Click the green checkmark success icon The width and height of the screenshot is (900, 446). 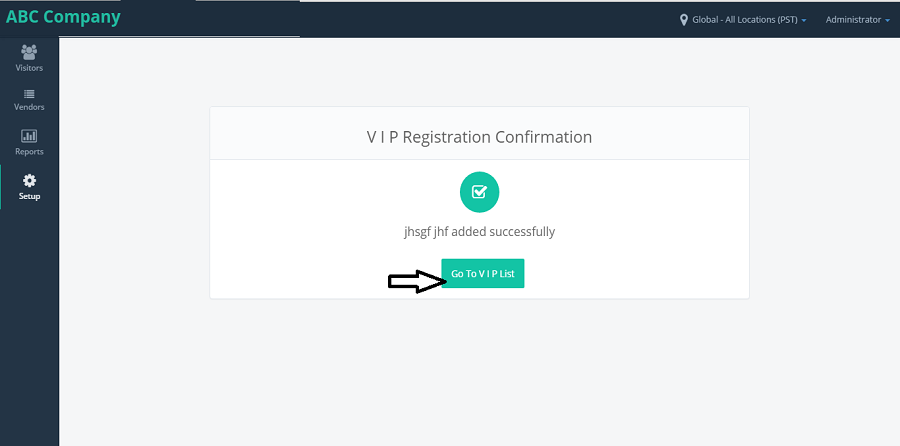click(479, 192)
